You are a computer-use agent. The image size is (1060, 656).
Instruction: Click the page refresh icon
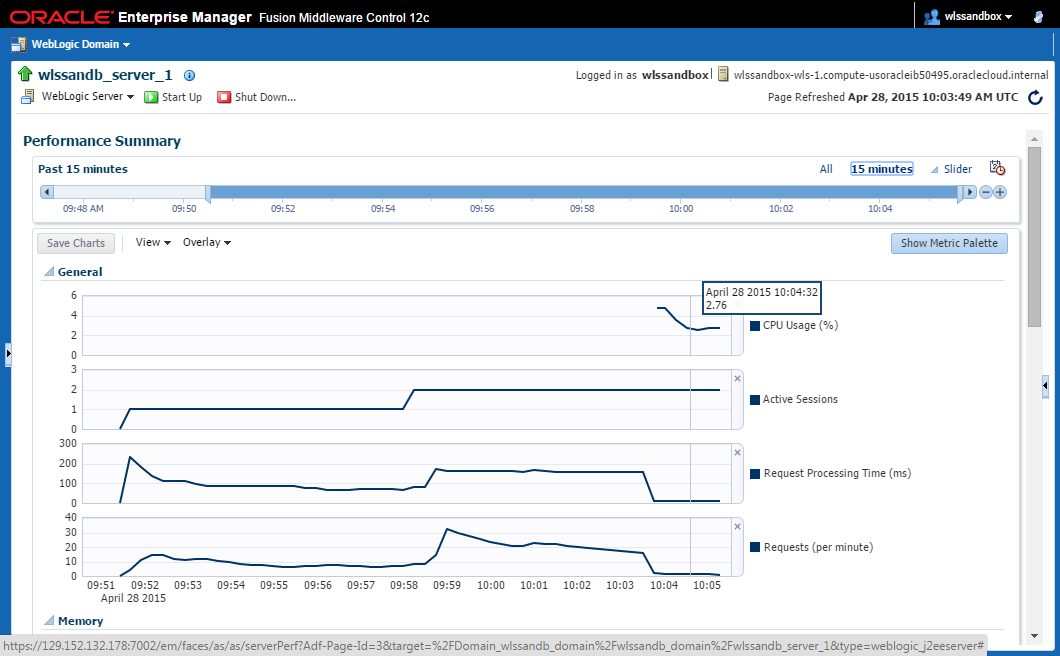point(1036,97)
